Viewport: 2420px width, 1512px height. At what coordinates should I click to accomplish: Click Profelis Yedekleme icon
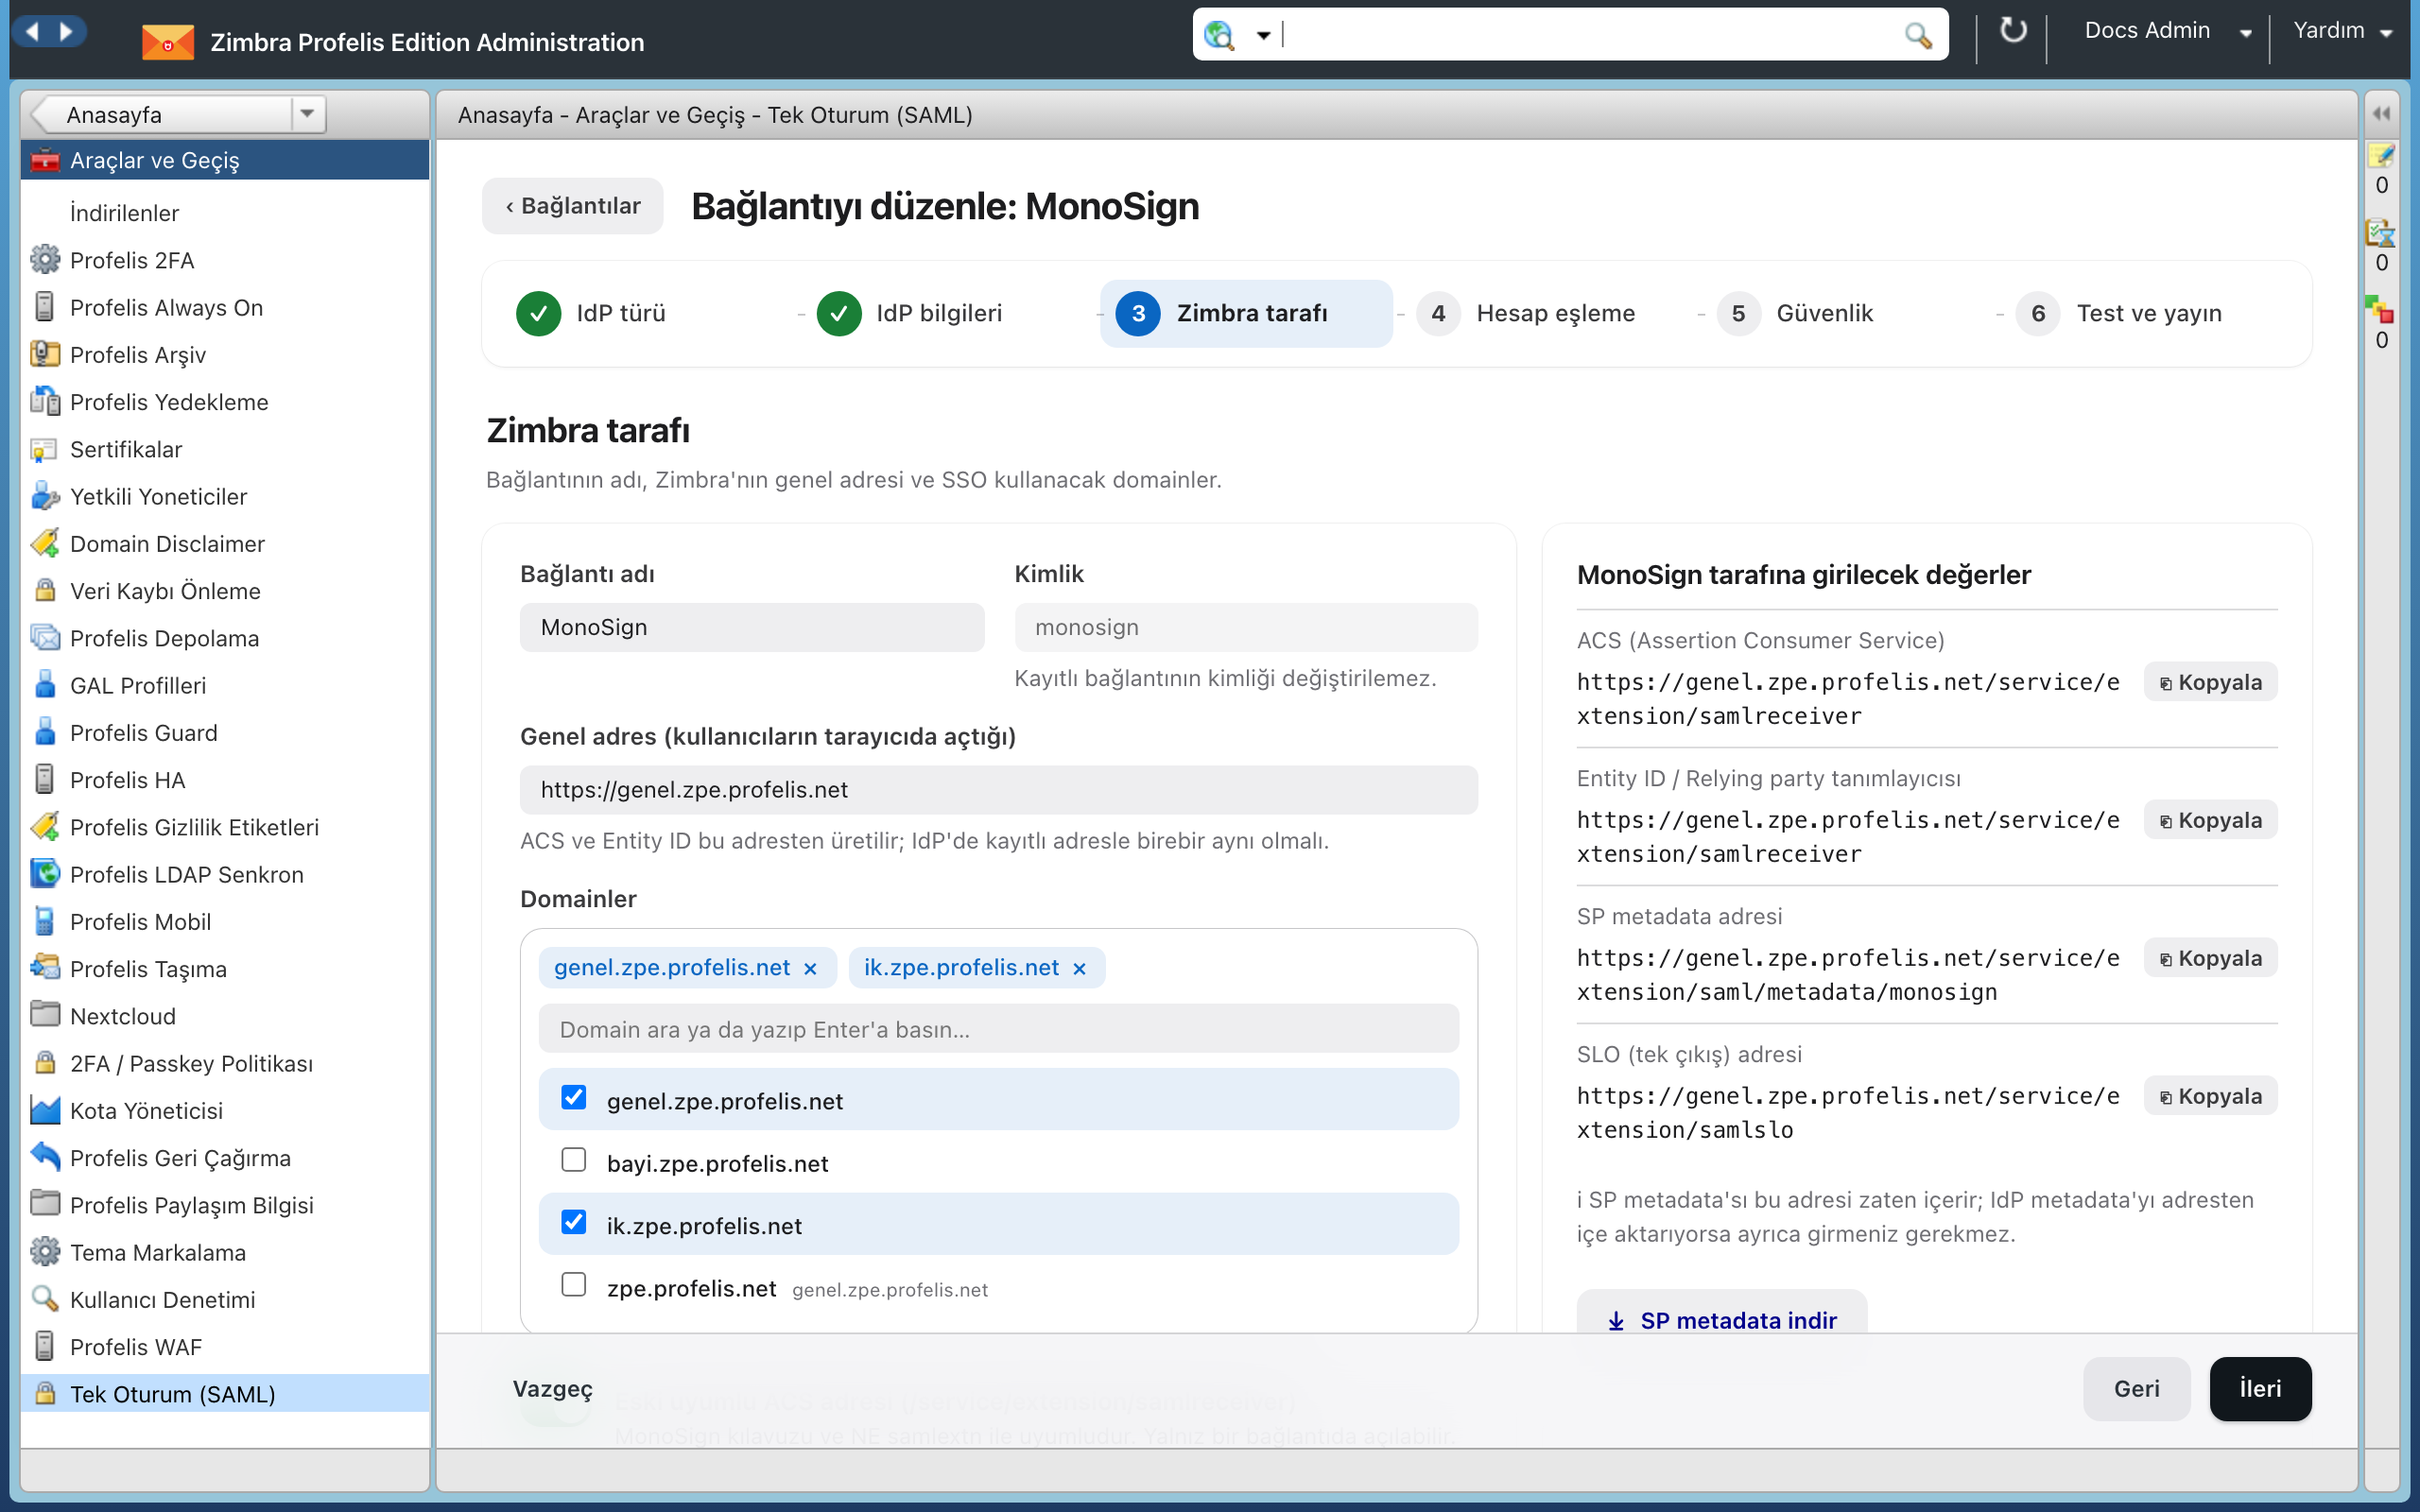(44, 401)
